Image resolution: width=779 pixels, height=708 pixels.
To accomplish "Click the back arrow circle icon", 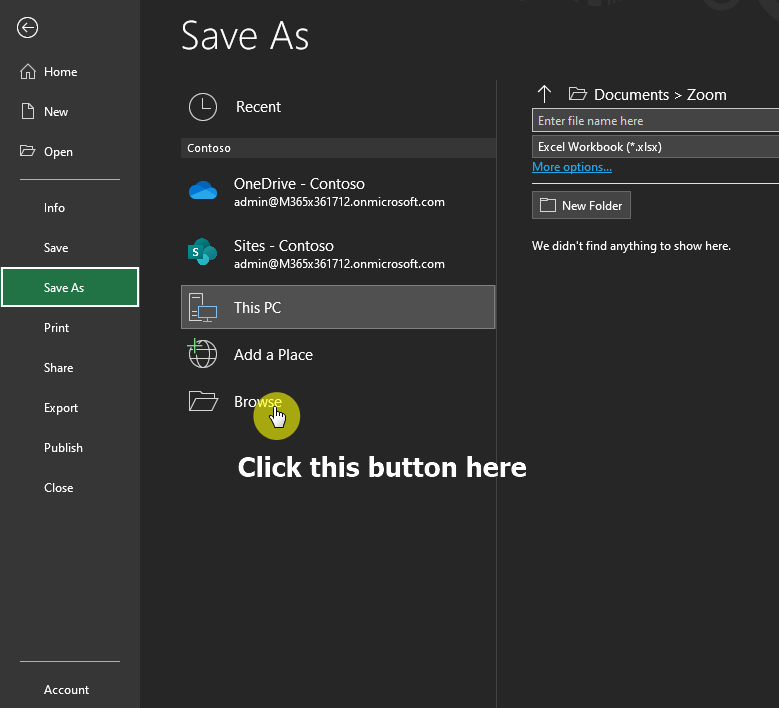I will tap(27, 27).
